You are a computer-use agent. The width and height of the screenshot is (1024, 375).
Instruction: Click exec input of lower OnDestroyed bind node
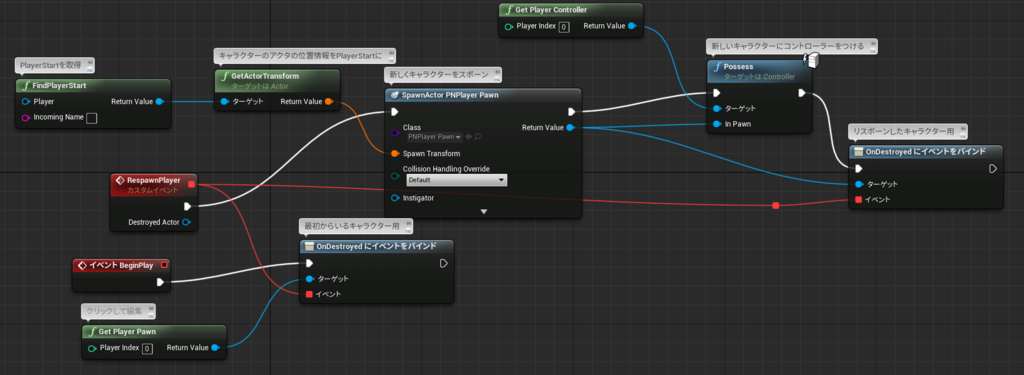click(x=310, y=263)
